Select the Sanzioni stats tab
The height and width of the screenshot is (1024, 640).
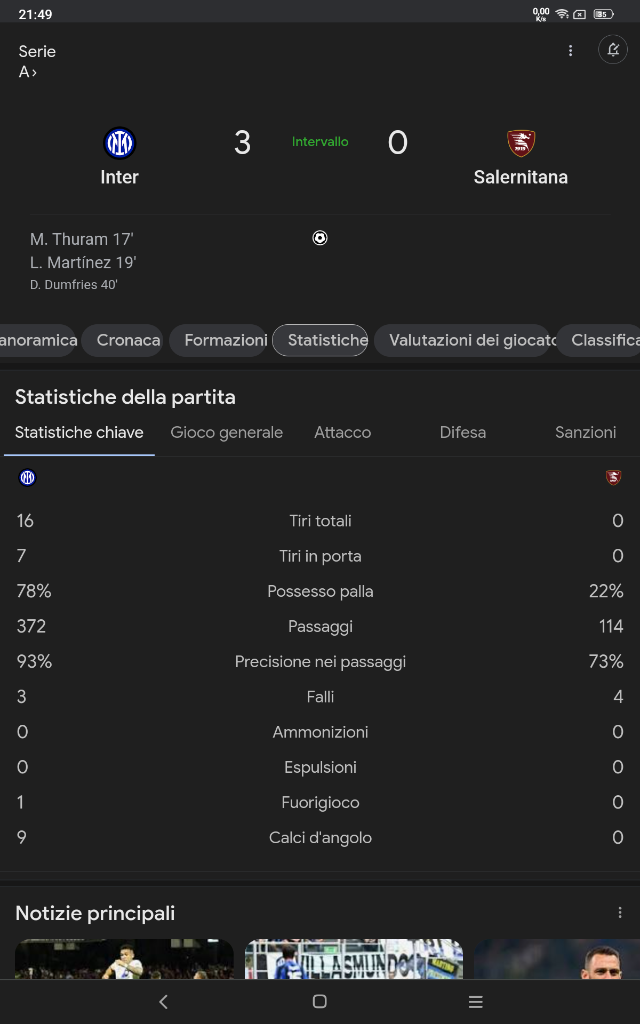[x=585, y=432]
